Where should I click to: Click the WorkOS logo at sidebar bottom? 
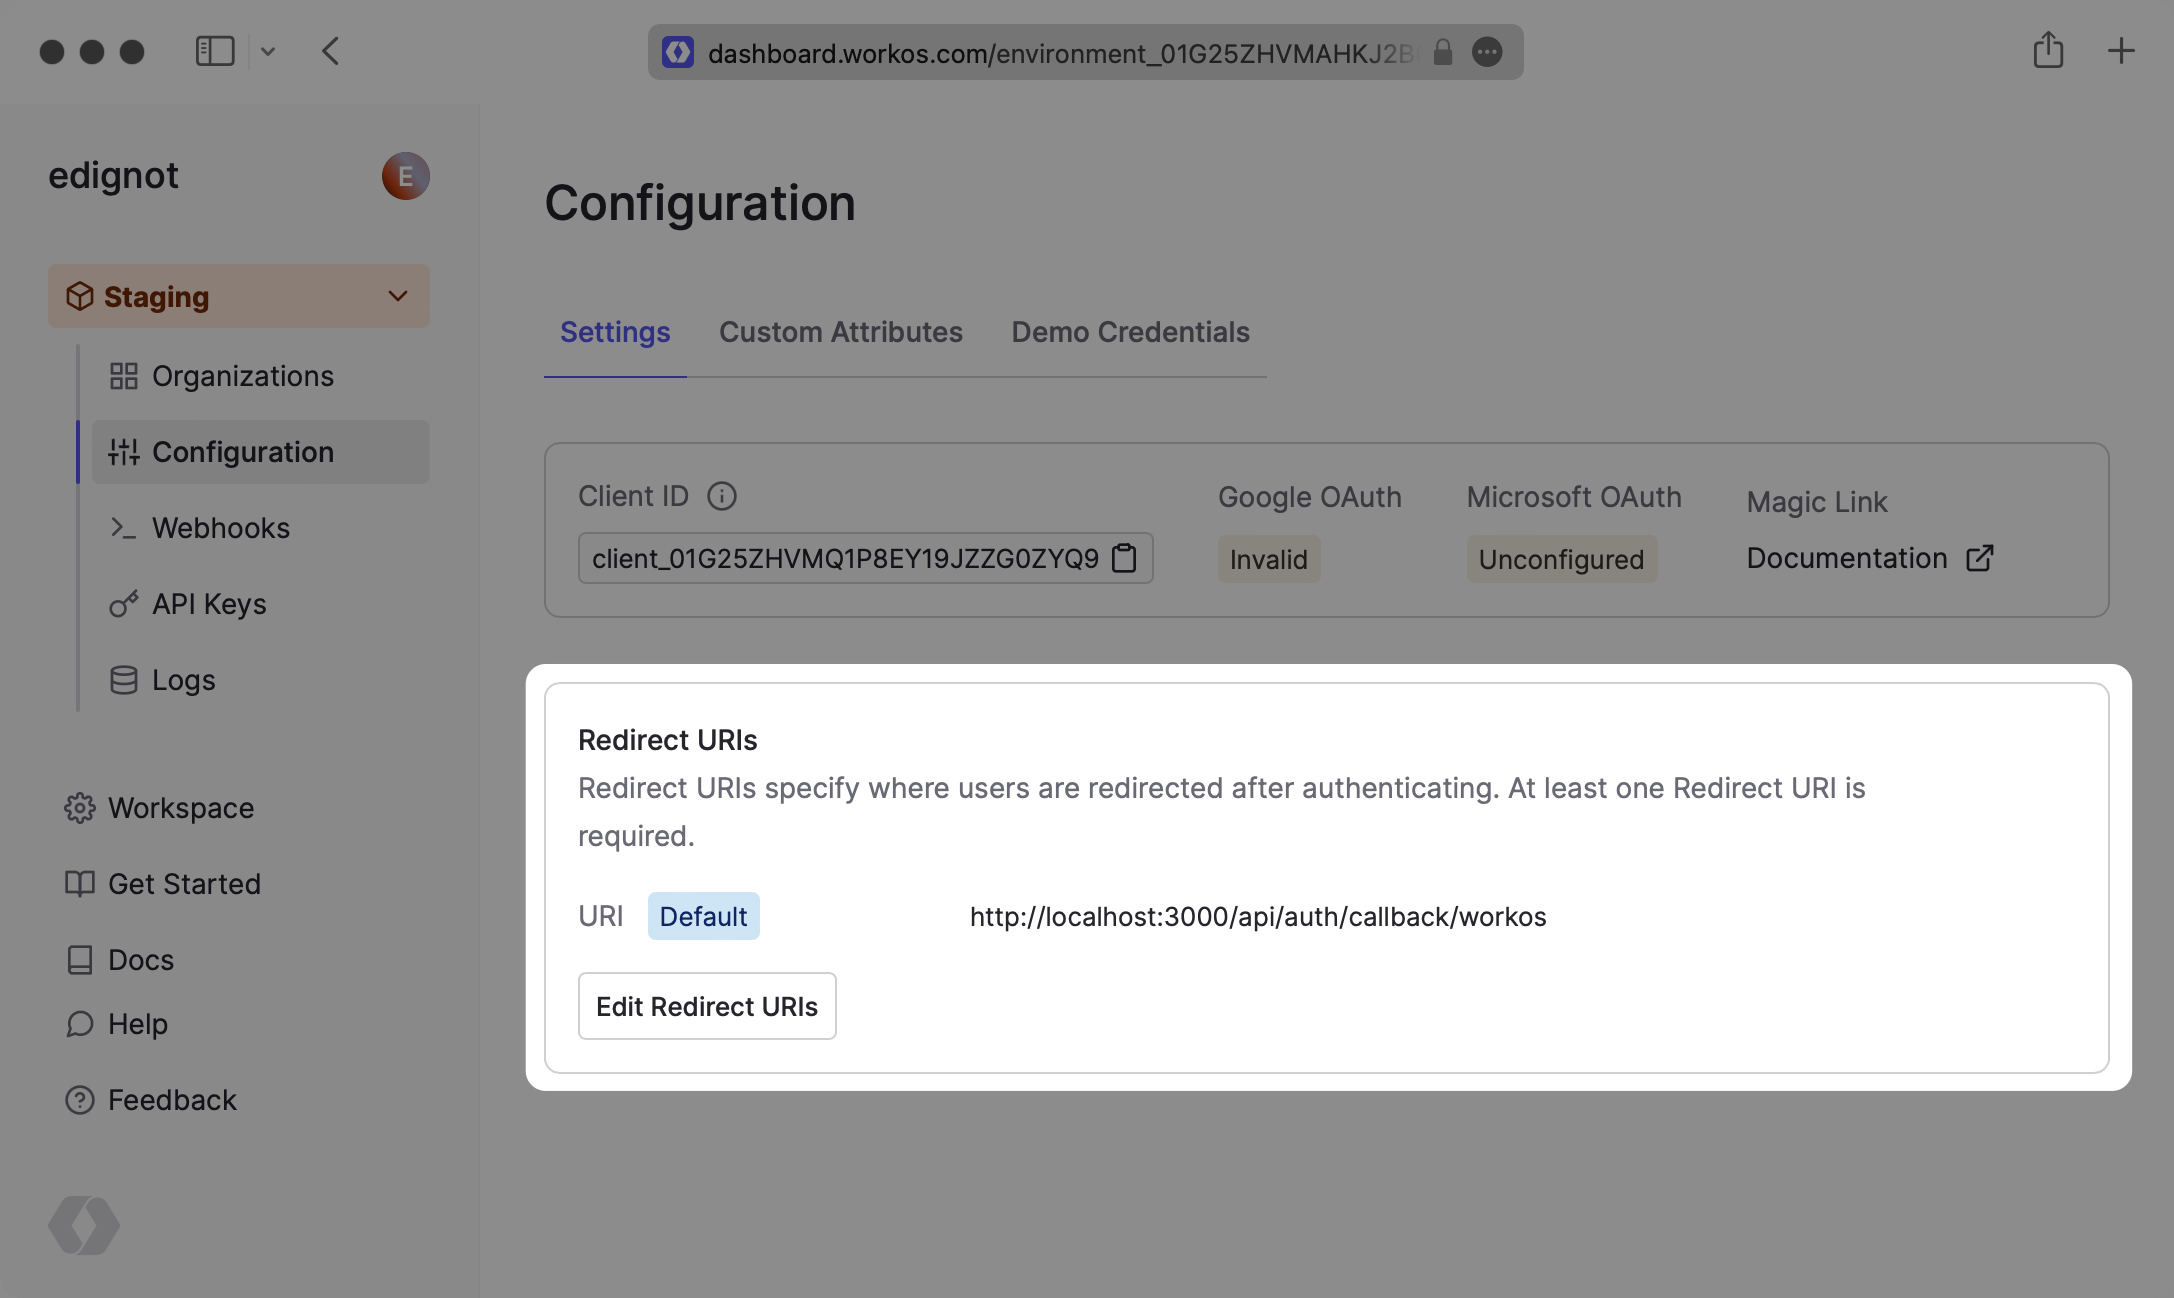[84, 1225]
